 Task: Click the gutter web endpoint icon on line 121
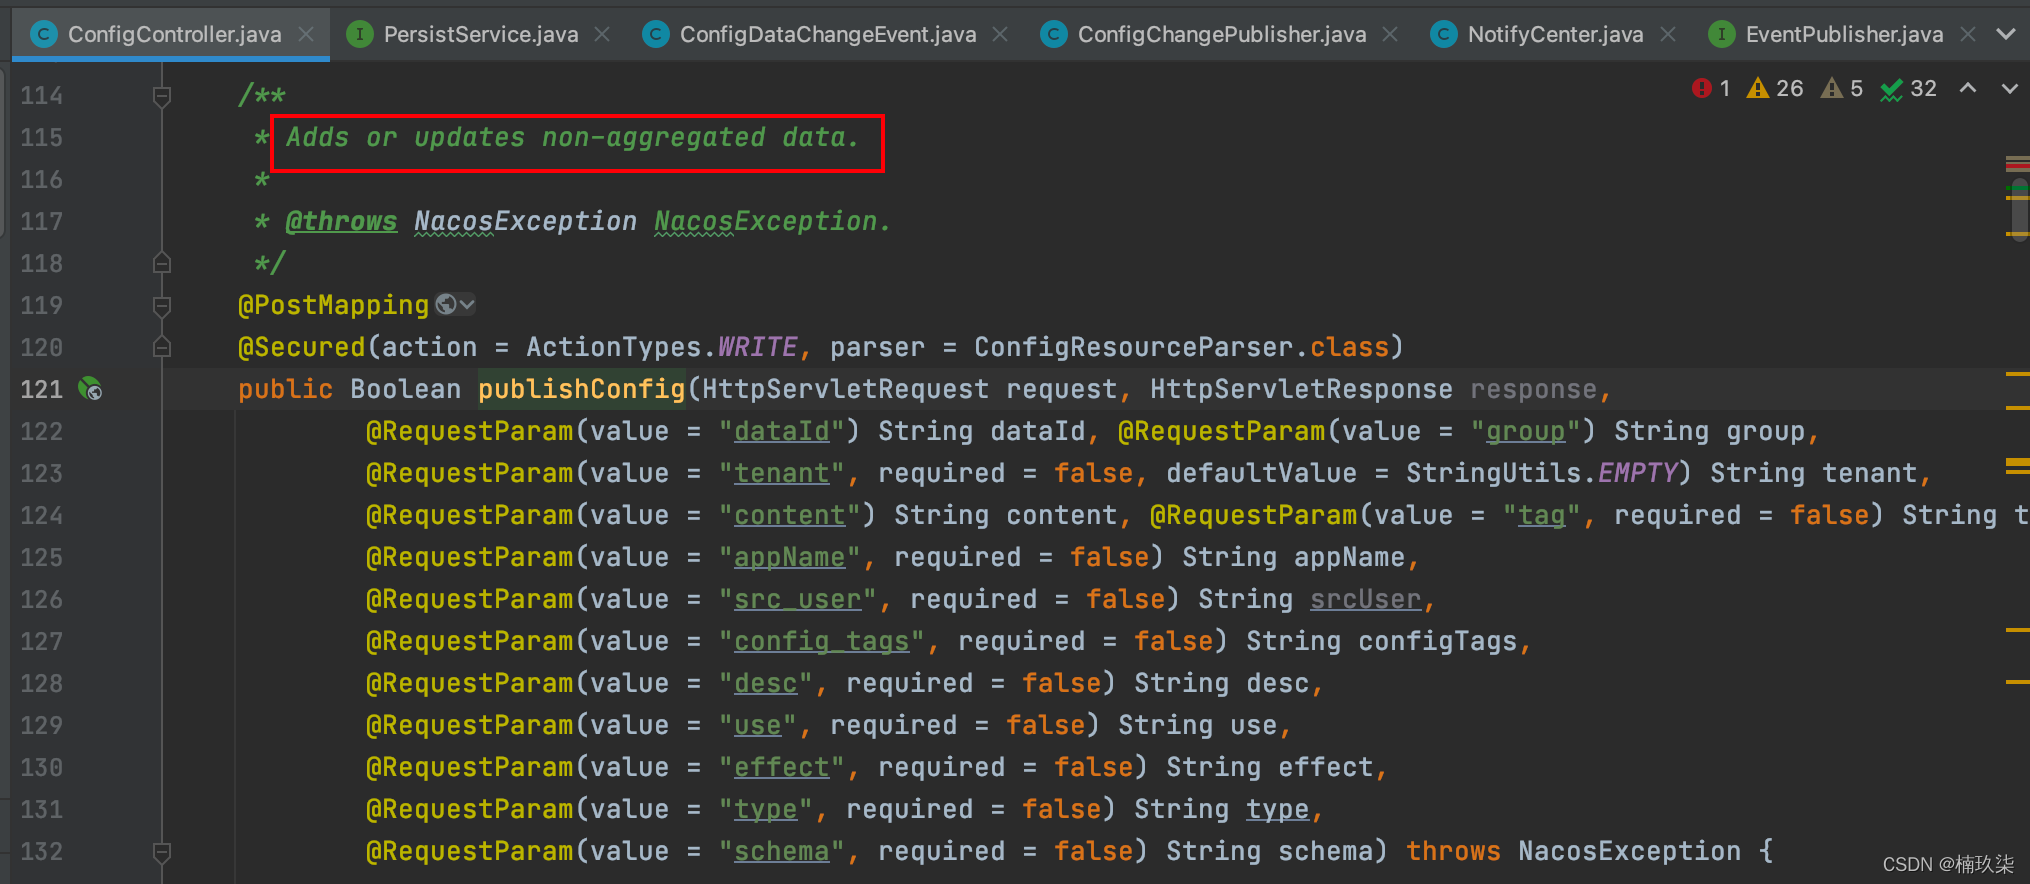point(90,389)
